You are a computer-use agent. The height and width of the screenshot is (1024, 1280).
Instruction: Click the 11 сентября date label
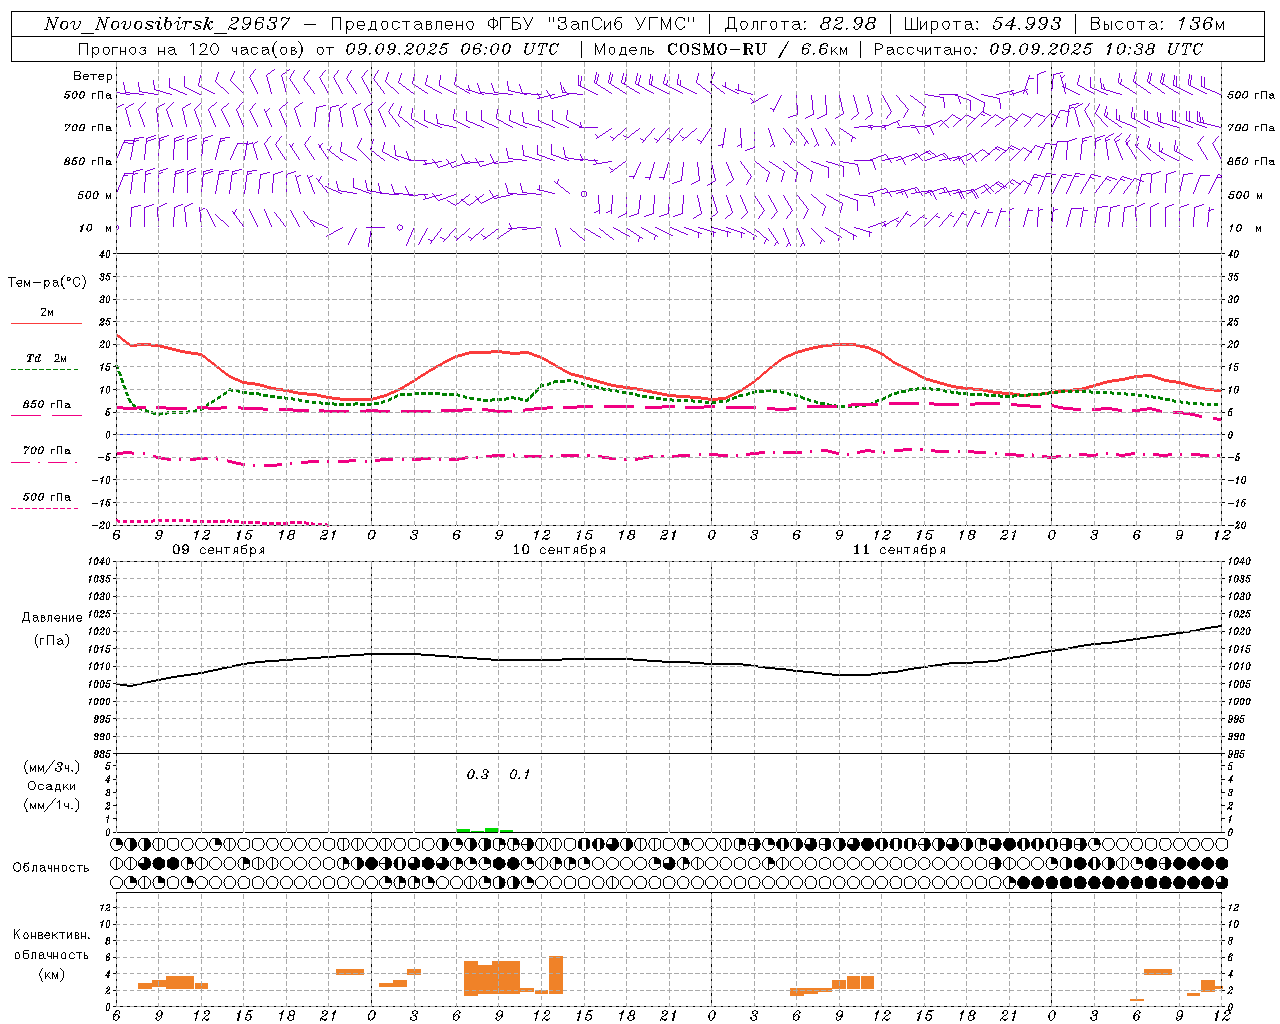(x=899, y=550)
